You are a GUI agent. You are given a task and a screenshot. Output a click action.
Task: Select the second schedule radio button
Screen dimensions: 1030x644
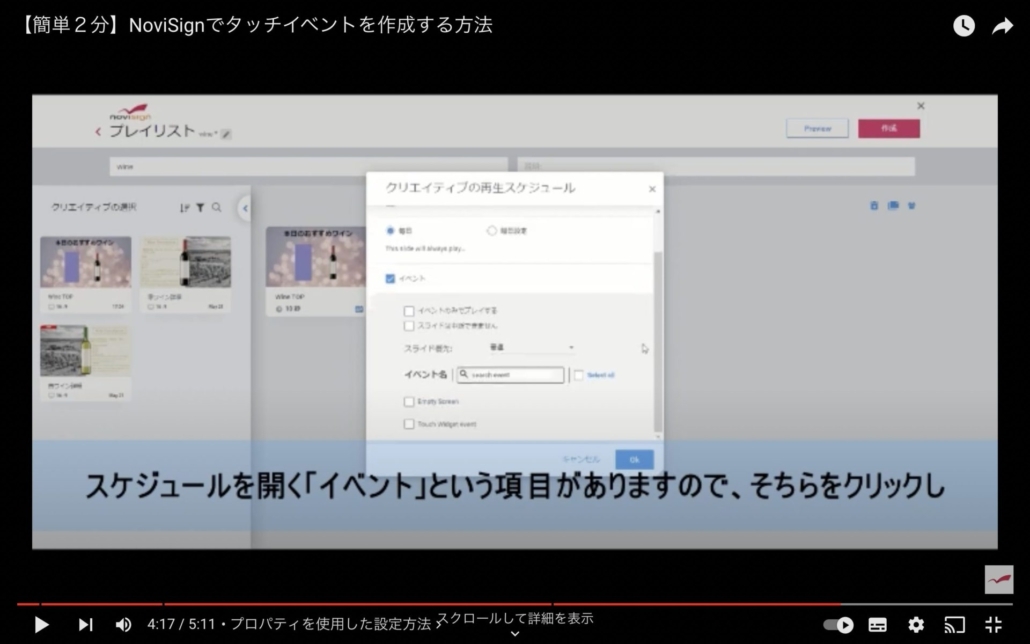pyautogui.click(x=491, y=231)
